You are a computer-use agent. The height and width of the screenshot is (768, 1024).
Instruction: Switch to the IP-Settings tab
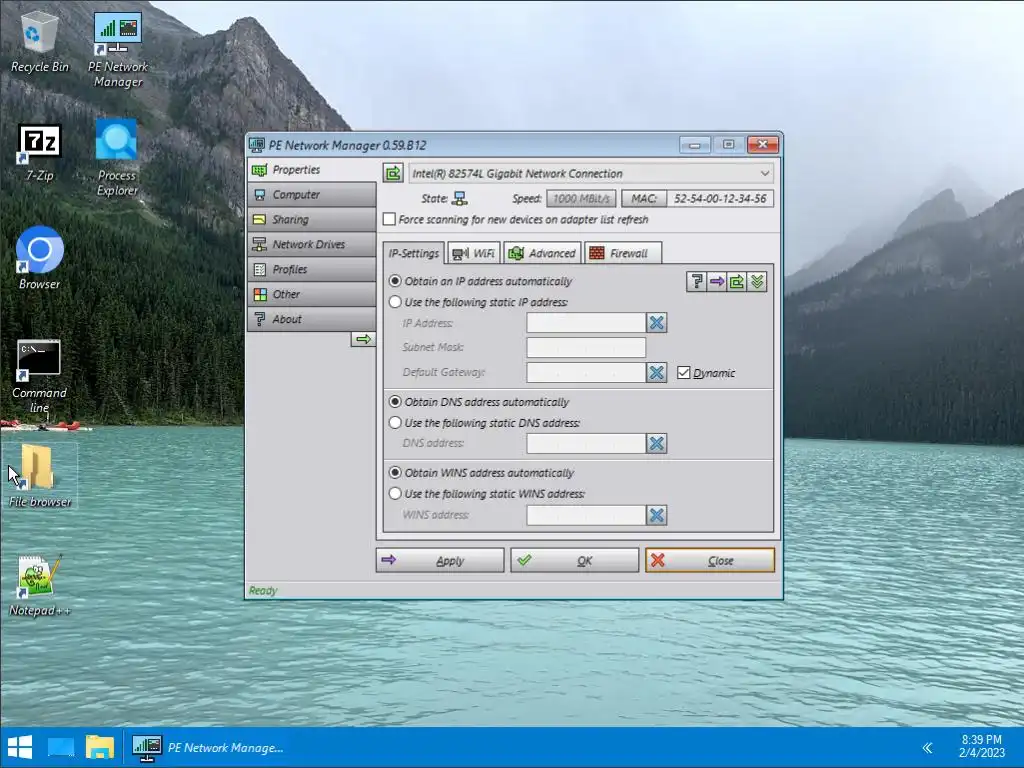click(x=413, y=253)
